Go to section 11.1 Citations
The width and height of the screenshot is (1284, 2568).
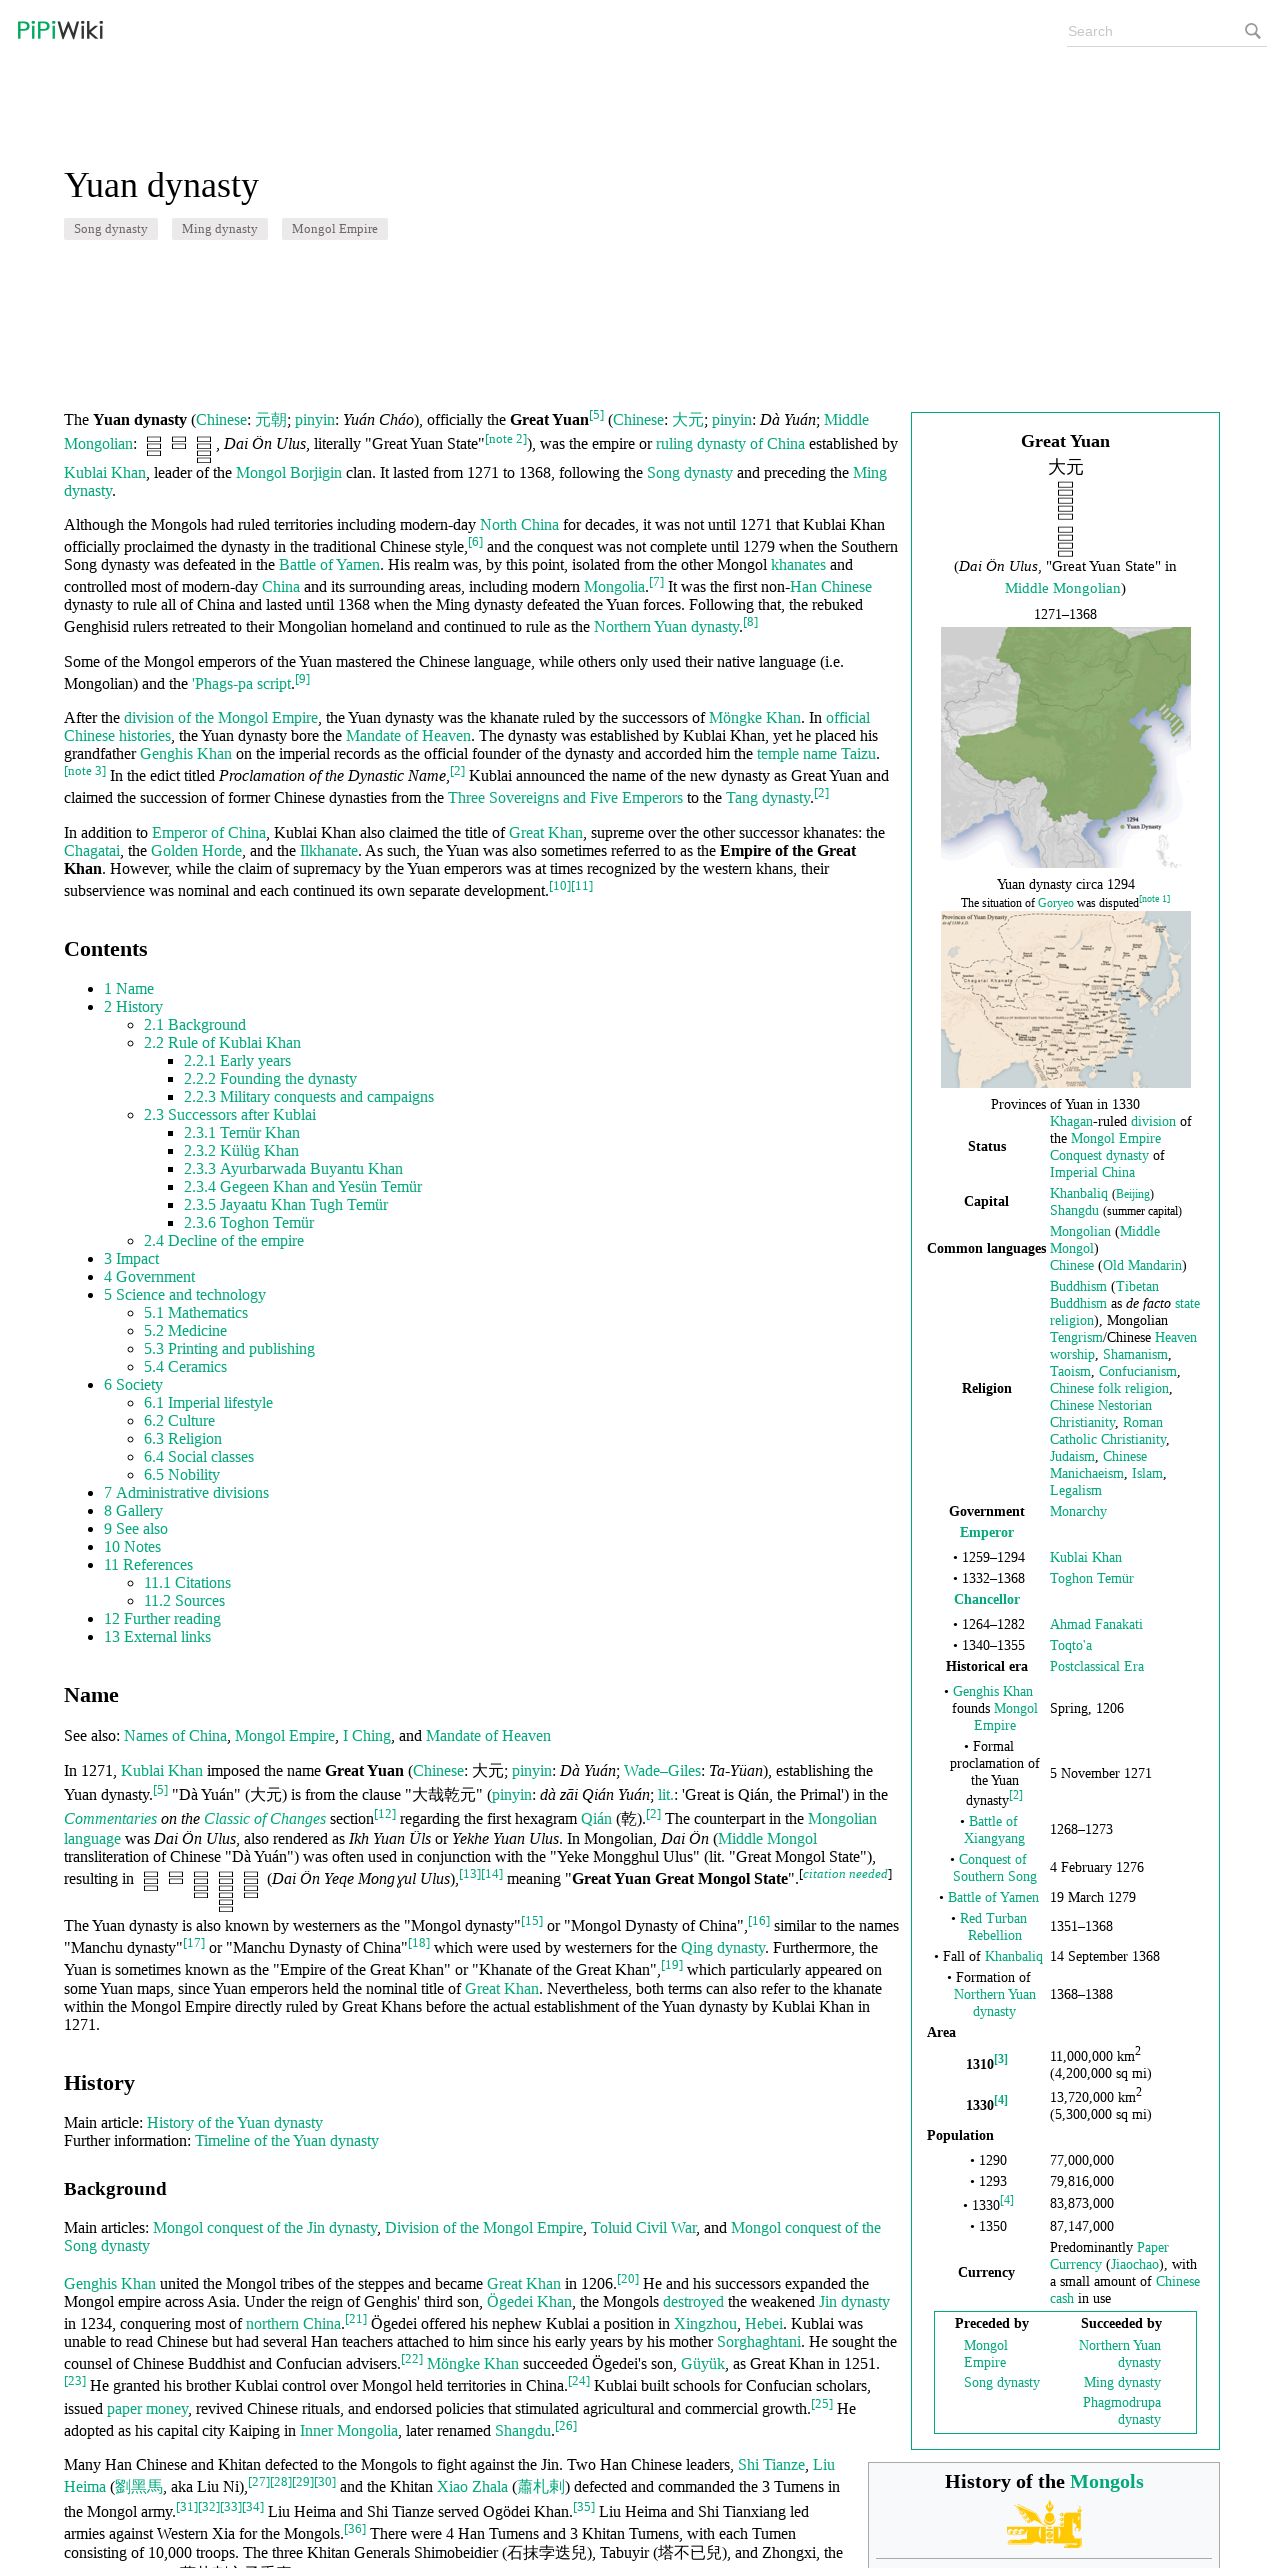(x=187, y=1583)
